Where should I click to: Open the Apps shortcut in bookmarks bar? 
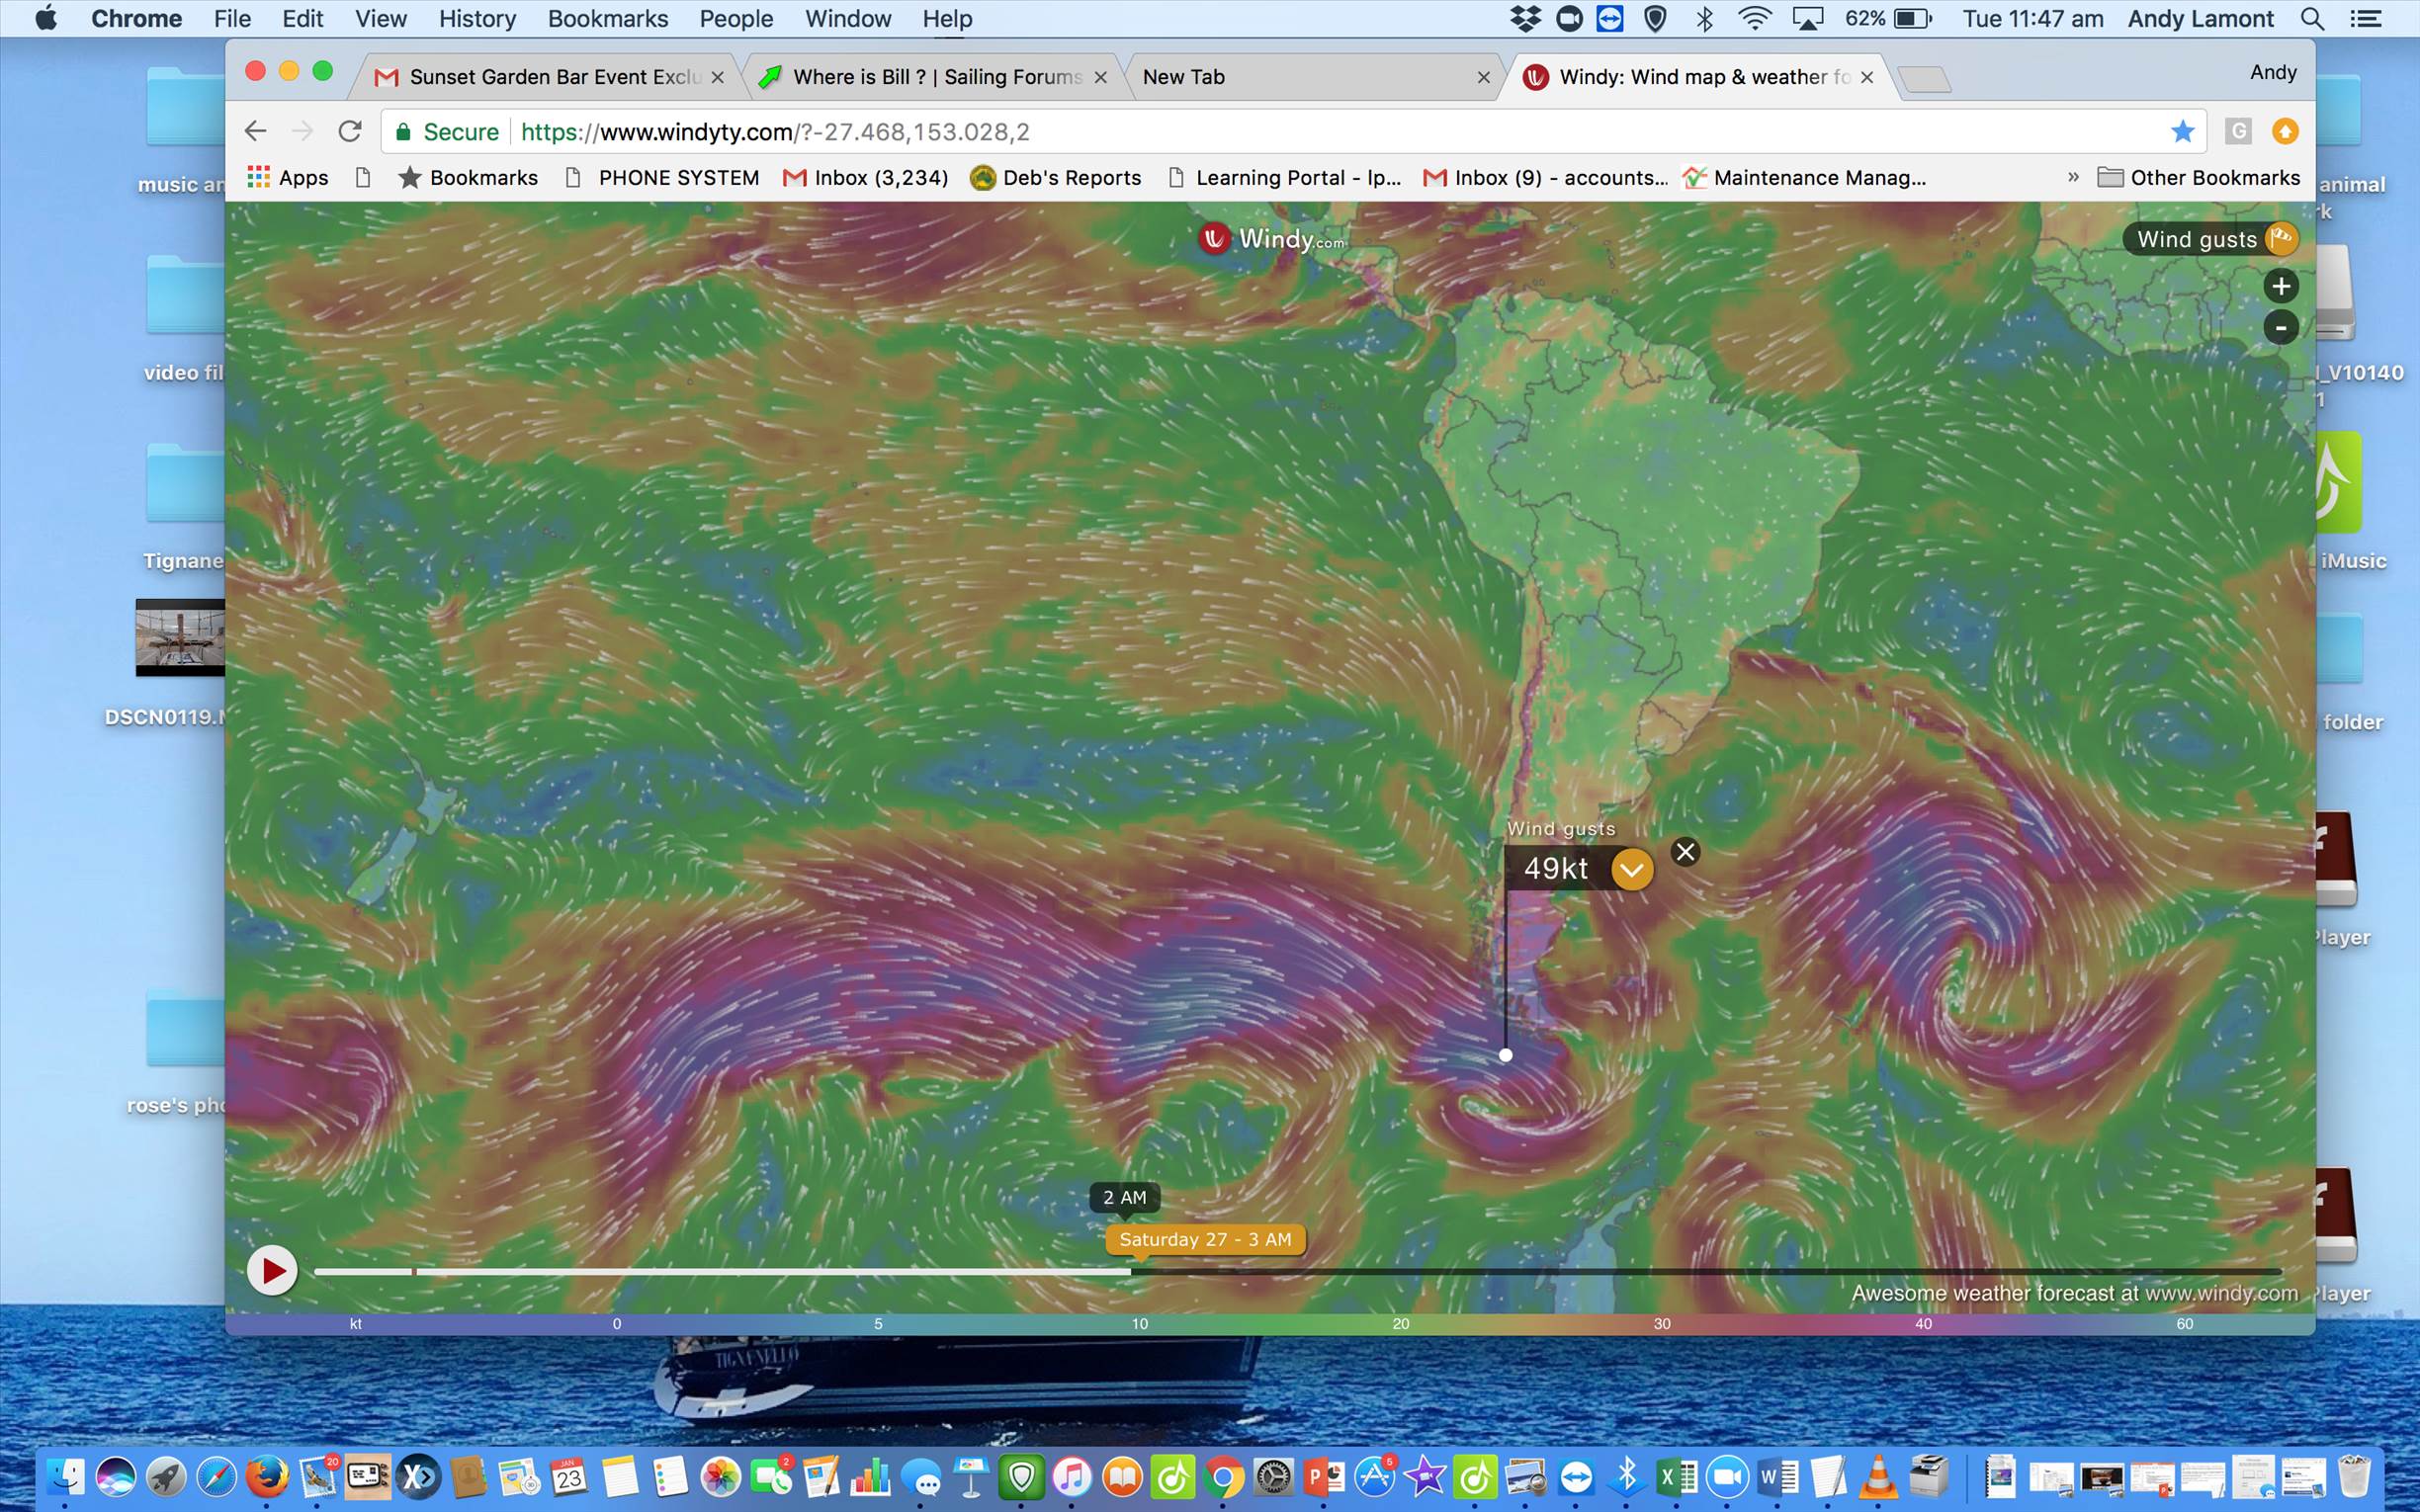coord(288,177)
